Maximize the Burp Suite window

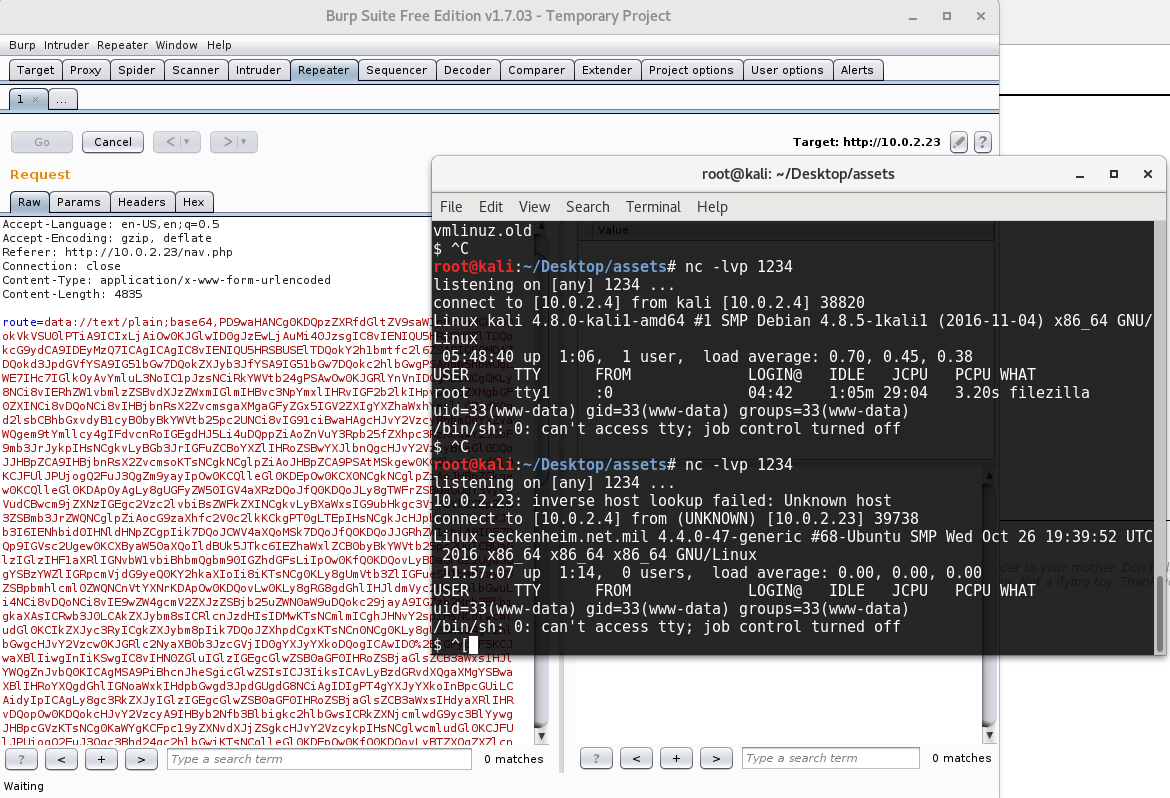point(947,16)
